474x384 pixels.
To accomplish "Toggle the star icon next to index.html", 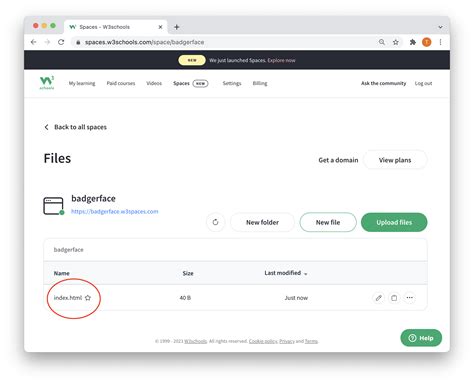I will 88,298.
